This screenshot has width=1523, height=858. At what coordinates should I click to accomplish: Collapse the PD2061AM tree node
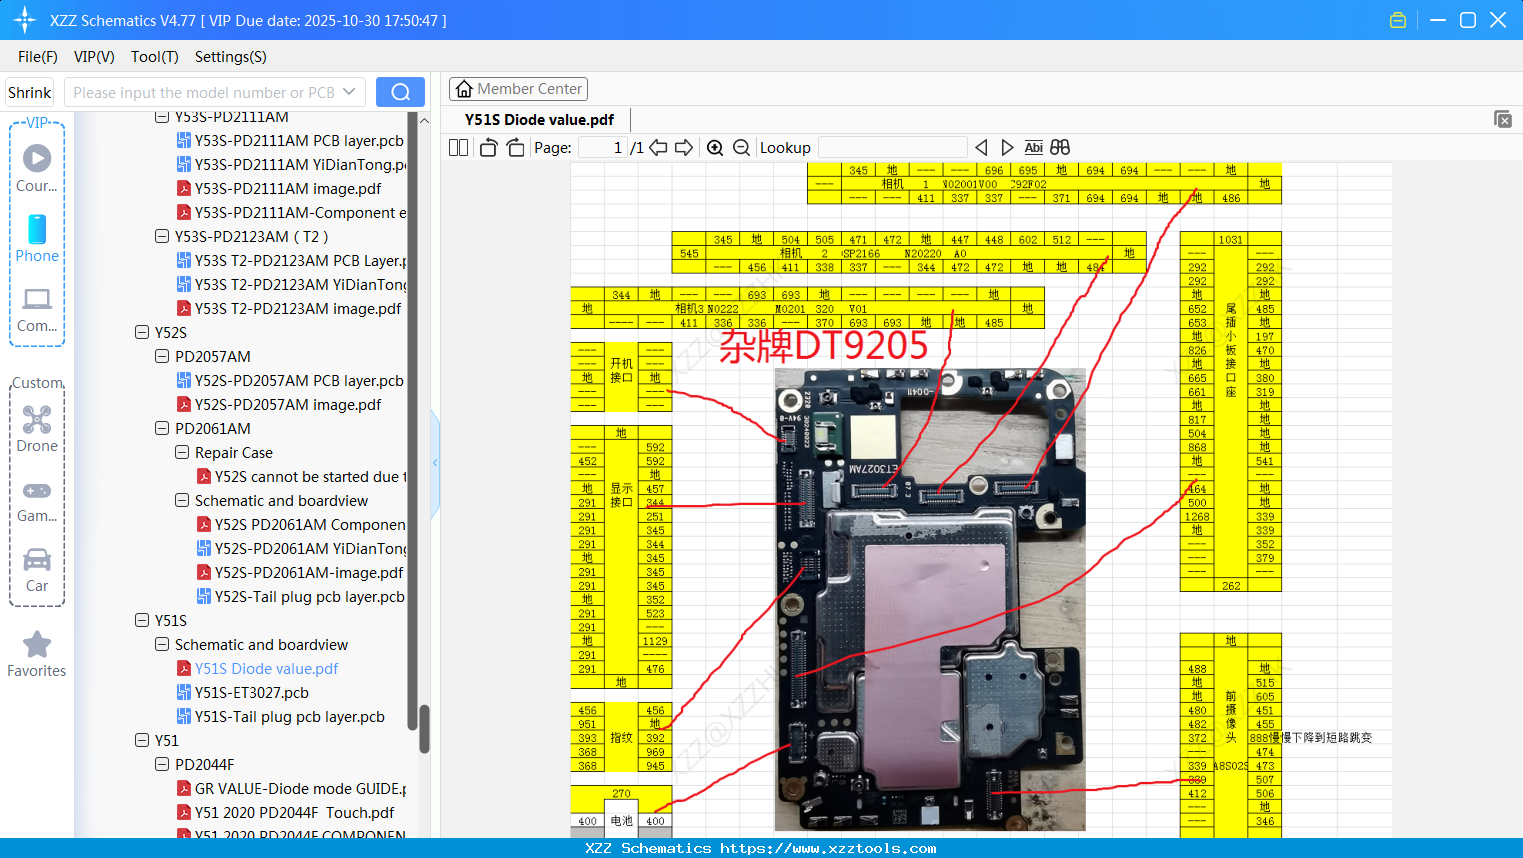coord(161,428)
